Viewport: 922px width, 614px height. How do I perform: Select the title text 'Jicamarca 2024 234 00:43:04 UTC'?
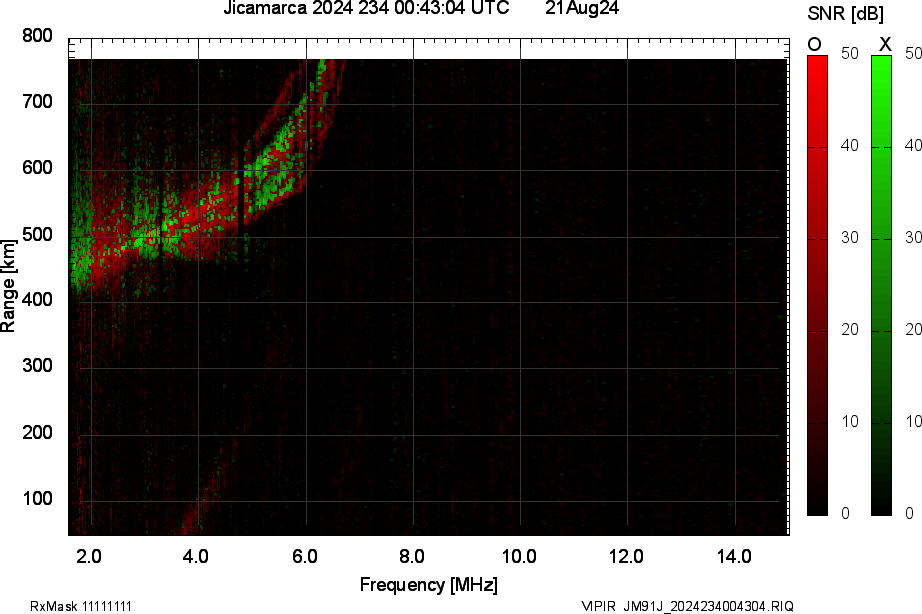click(366, 8)
